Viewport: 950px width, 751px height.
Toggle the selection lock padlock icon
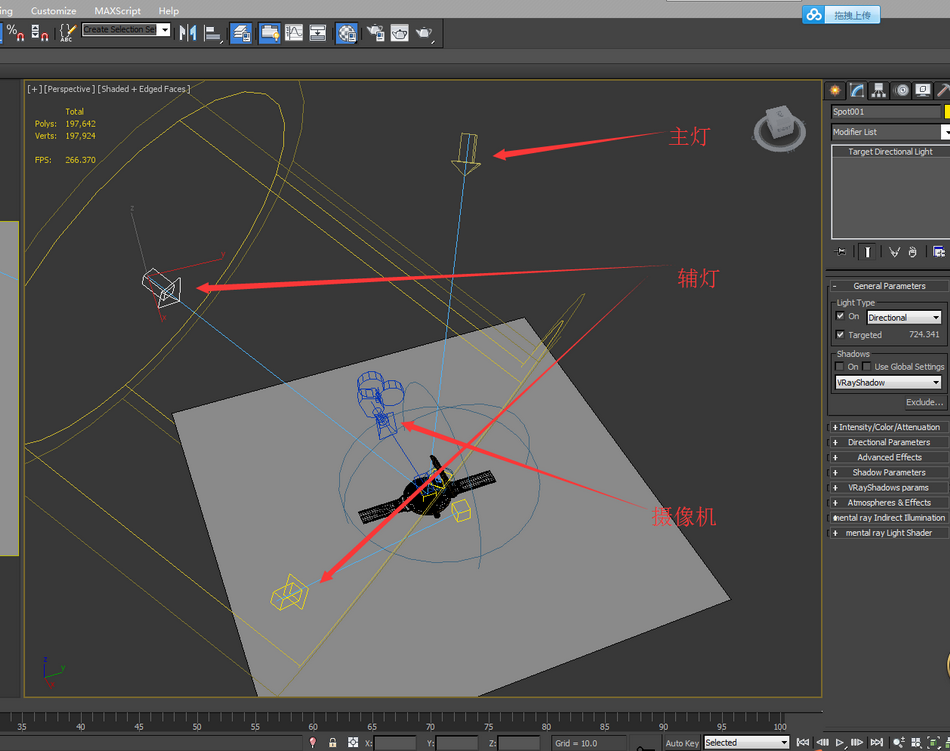[333, 743]
